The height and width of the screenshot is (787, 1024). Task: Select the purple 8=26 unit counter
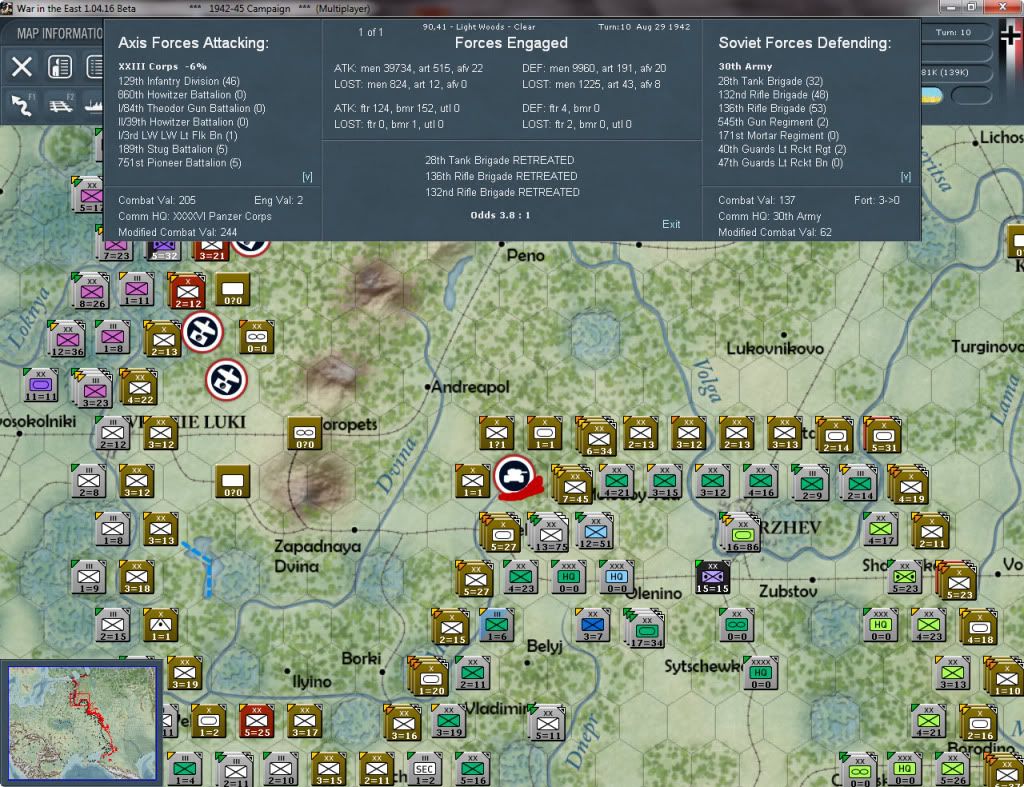coord(91,291)
